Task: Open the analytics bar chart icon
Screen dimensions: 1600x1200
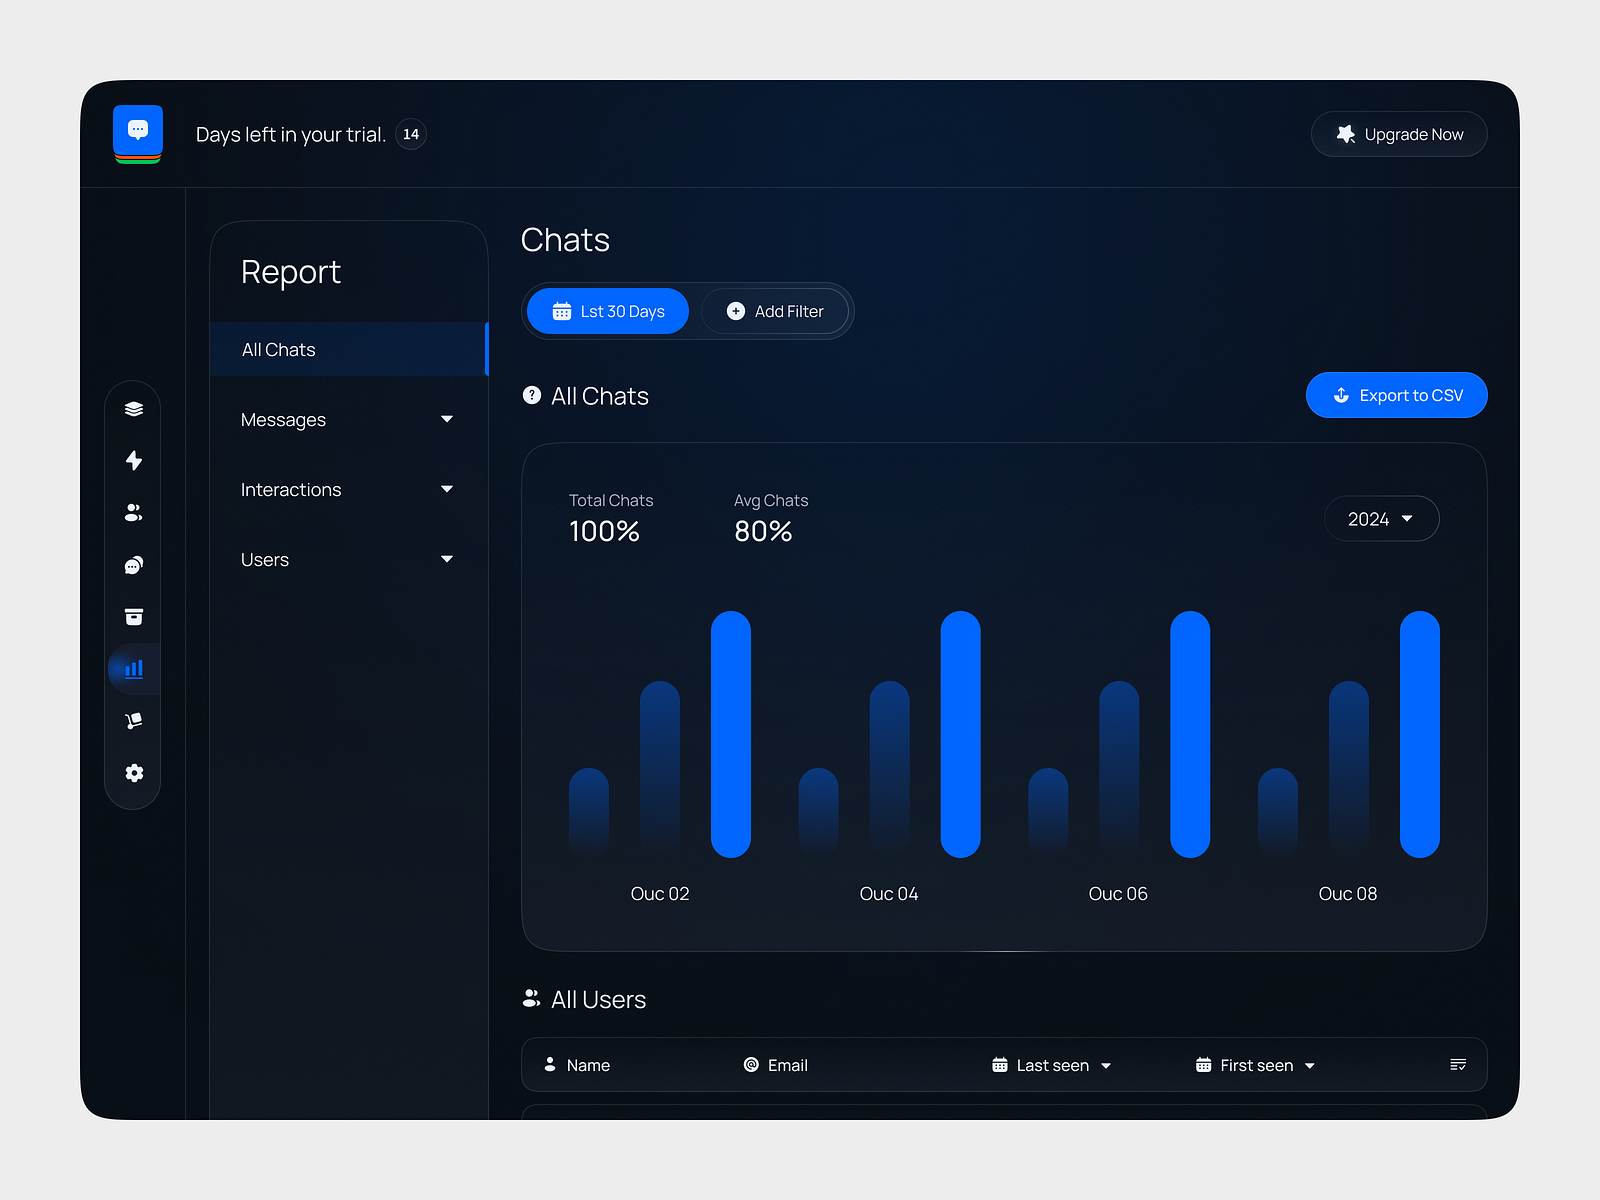Action: tap(133, 669)
